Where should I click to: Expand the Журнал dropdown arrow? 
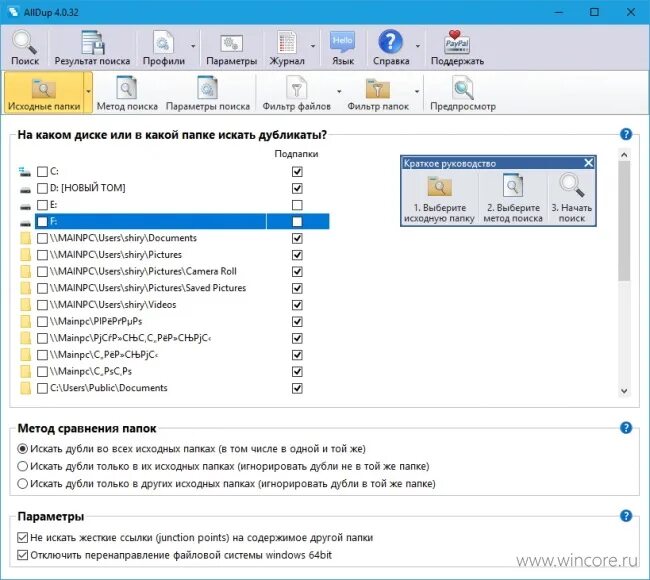tap(313, 46)
